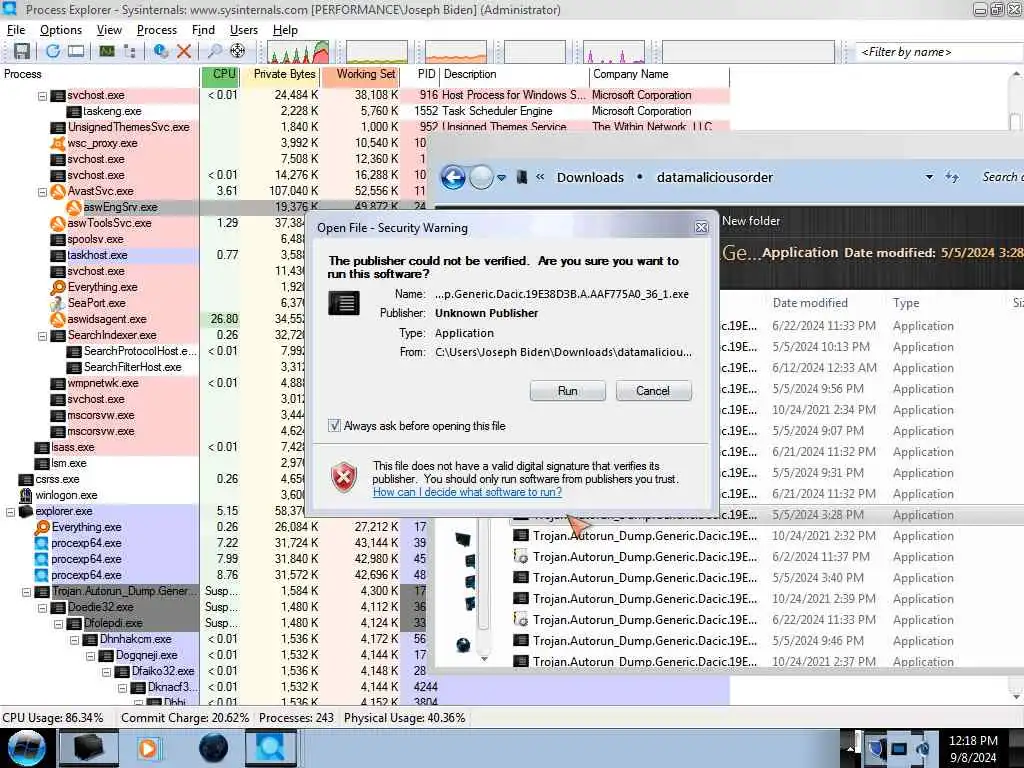This screenshot has height=768, width=1024.
Task: Collapse the Trojan.Autorun_Dump.Gener process node
Action: [26, 592]
